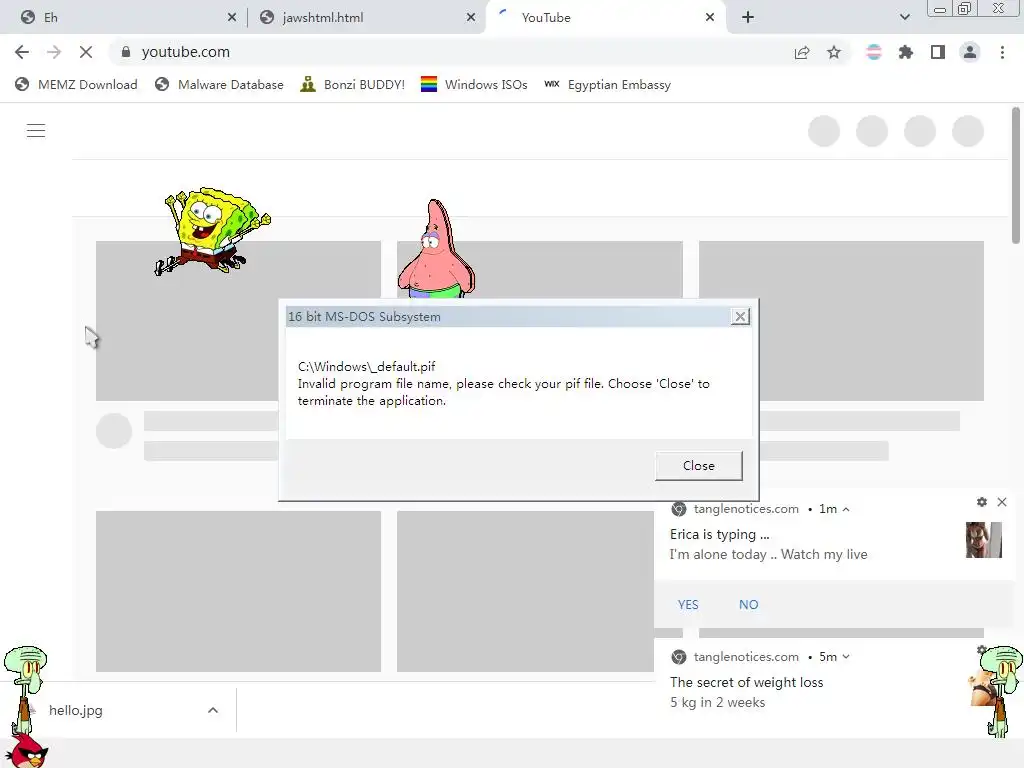Click the forward navigation arrow

tap(54, 52)
